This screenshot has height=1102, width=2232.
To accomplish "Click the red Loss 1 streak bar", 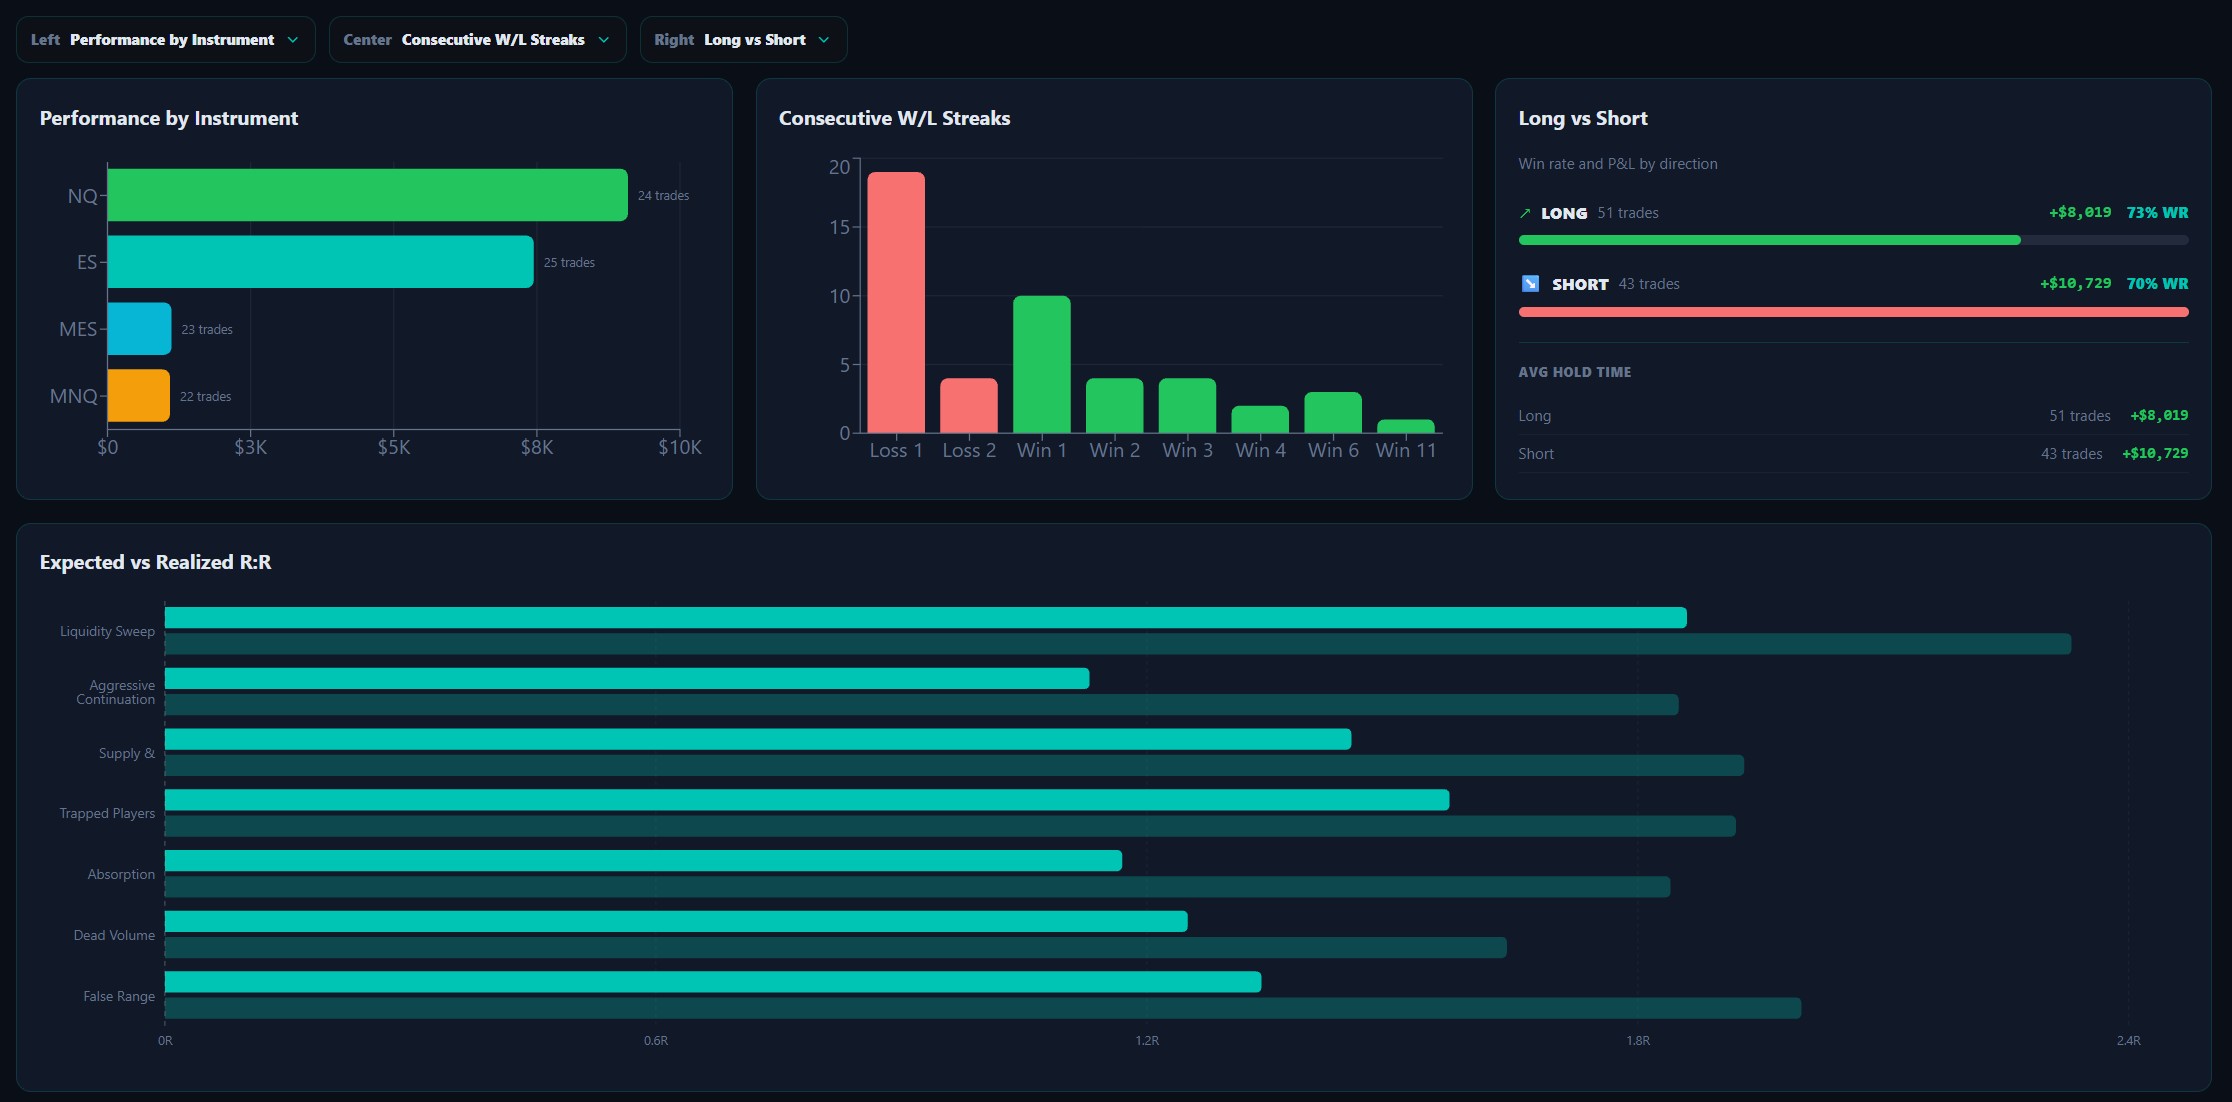I will pyautogui.click(x=896, y=302).
